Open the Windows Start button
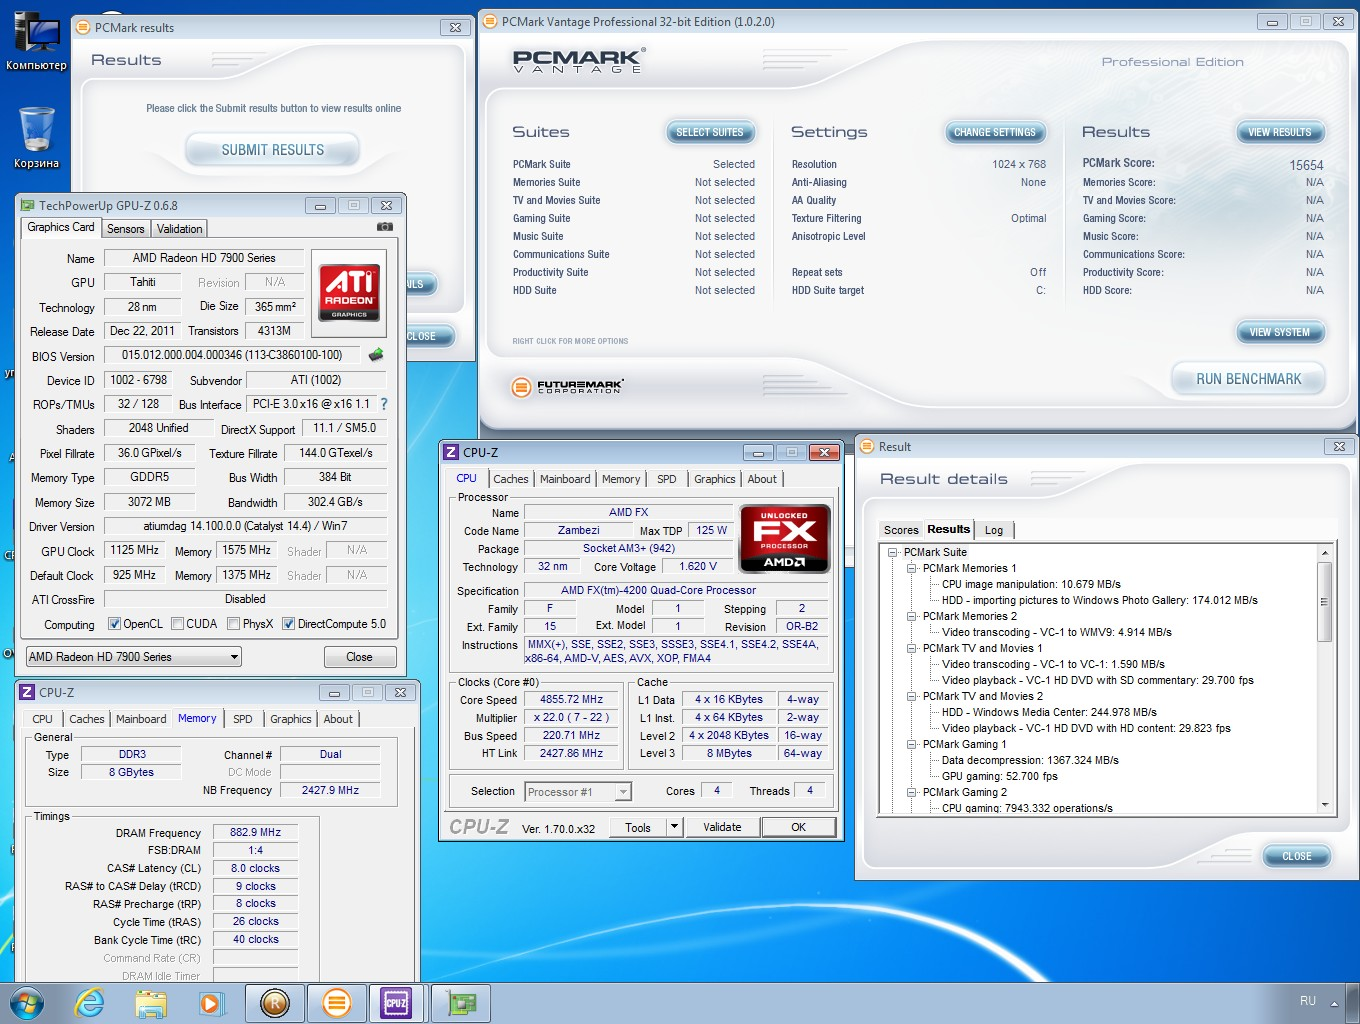Image resolution: width=1360 pixels, height=1024 pixels. 26,1003
